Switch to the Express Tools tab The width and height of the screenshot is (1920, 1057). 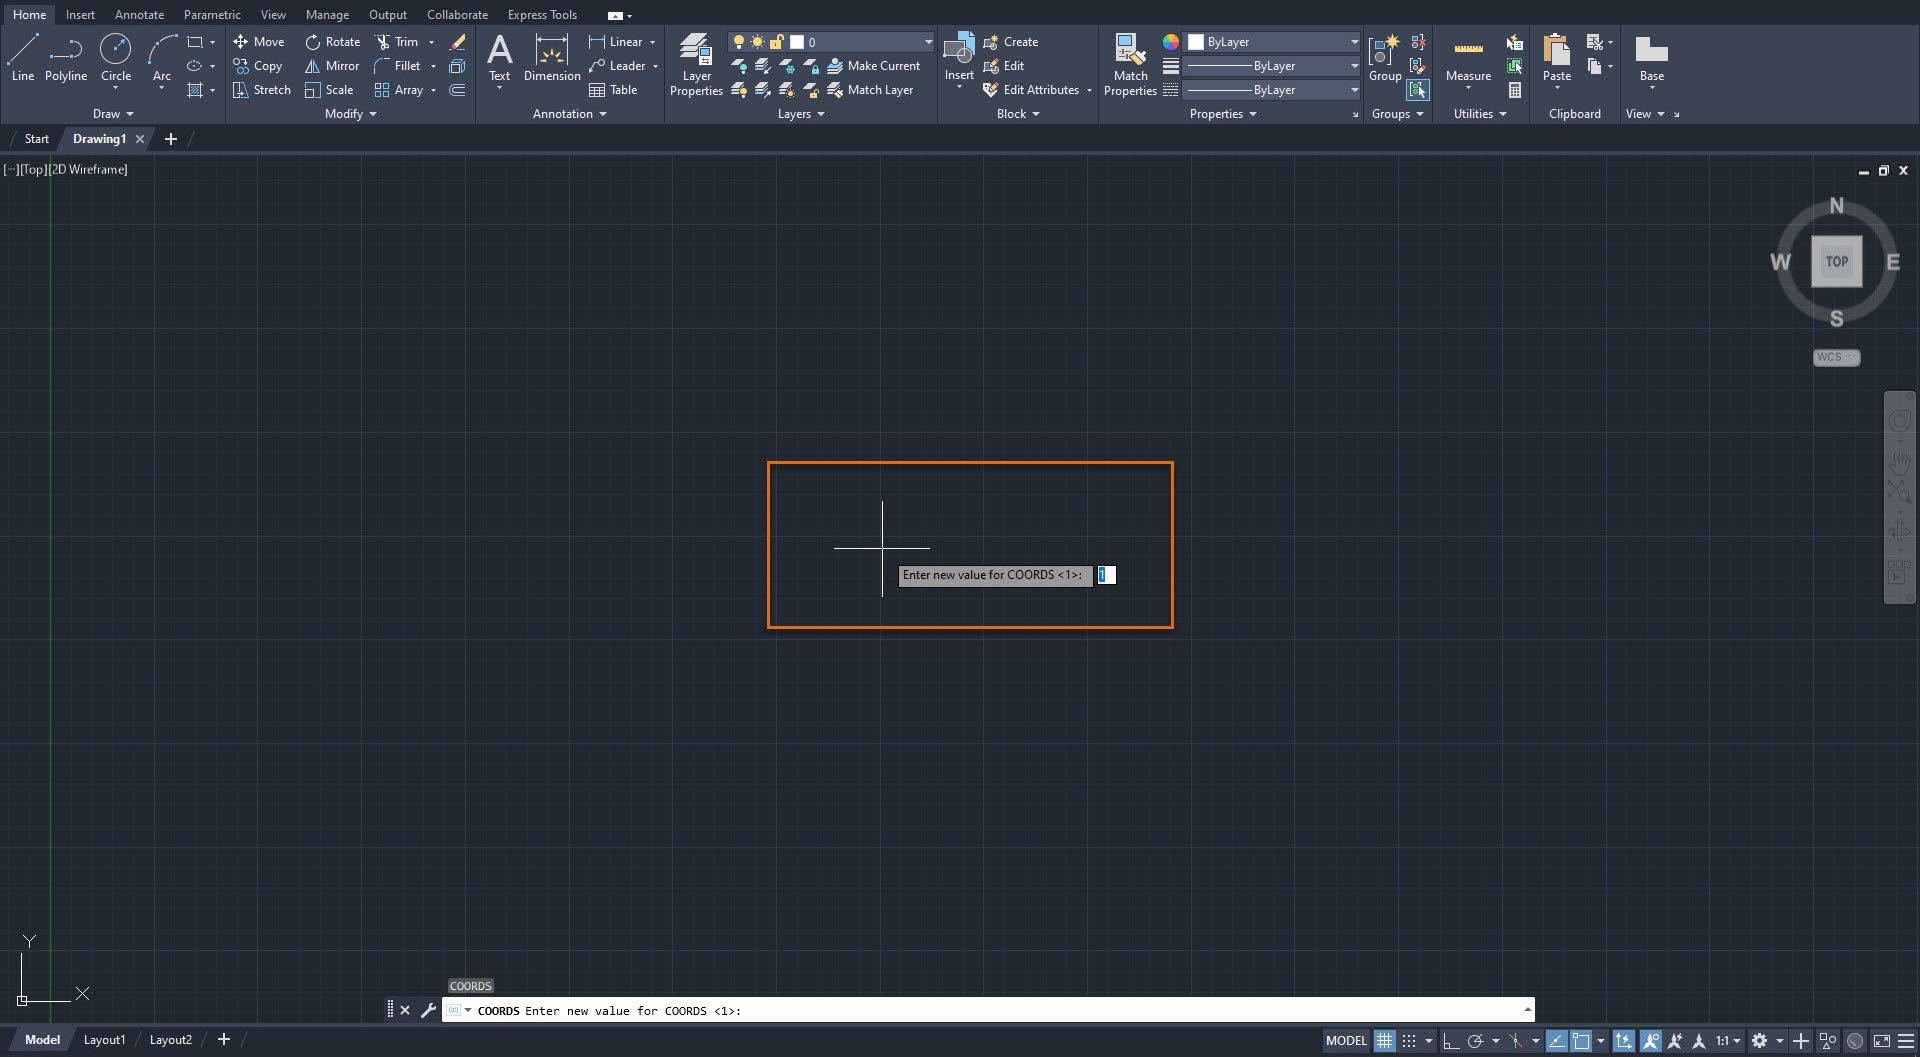542,15
